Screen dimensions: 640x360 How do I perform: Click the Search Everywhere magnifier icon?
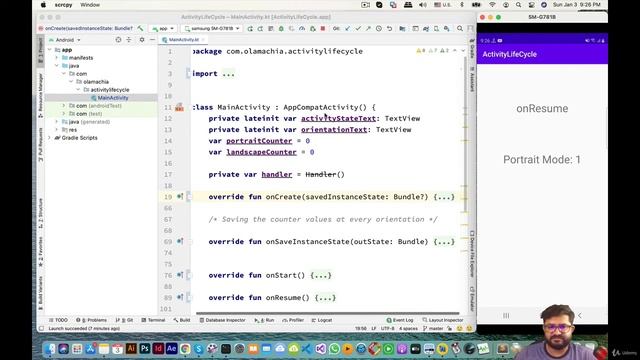(x=460, y=29)
